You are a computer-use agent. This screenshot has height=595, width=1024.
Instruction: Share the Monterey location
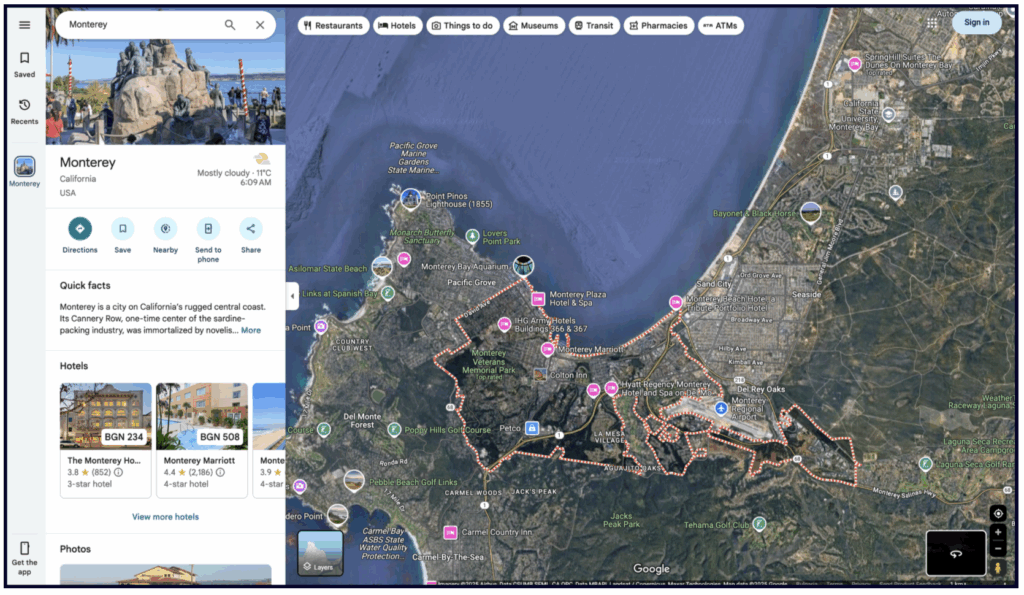coord(250,229)
